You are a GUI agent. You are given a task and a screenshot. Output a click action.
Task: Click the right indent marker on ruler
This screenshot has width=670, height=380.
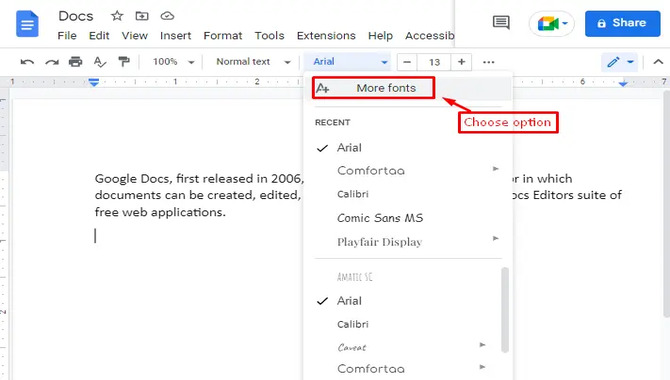(623, 83)
